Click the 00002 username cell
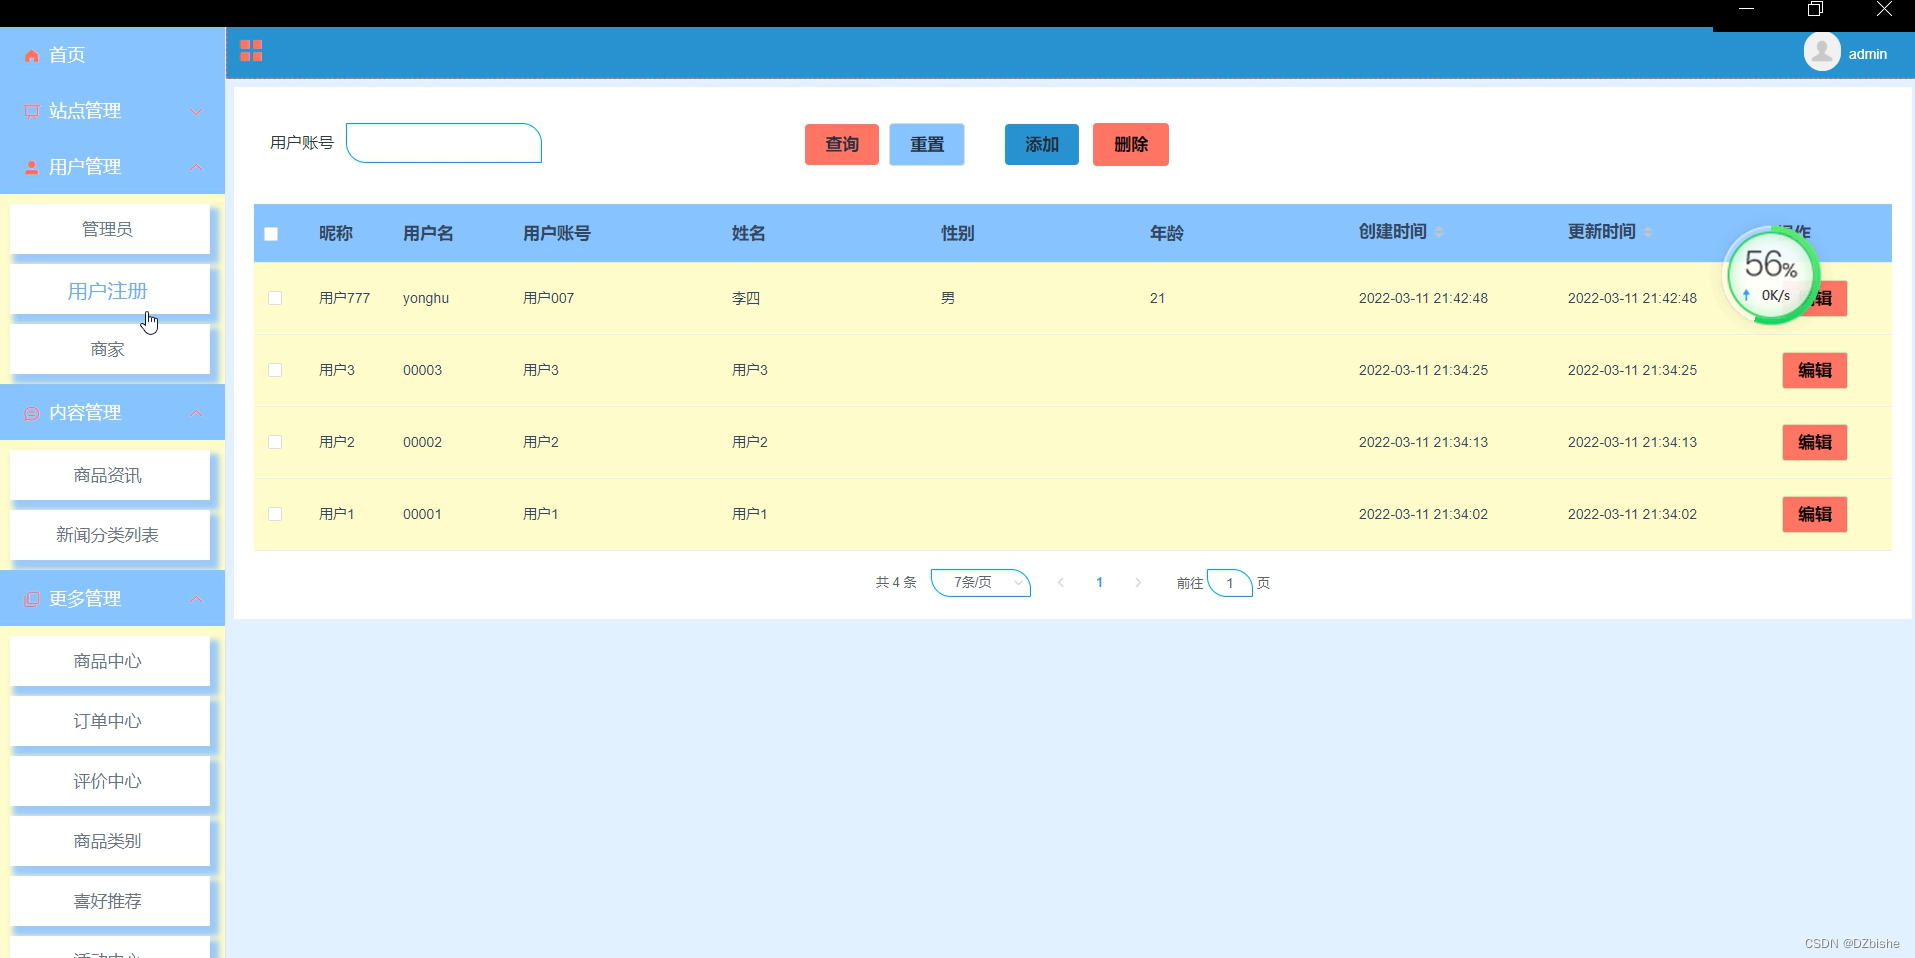 point(422,442)
